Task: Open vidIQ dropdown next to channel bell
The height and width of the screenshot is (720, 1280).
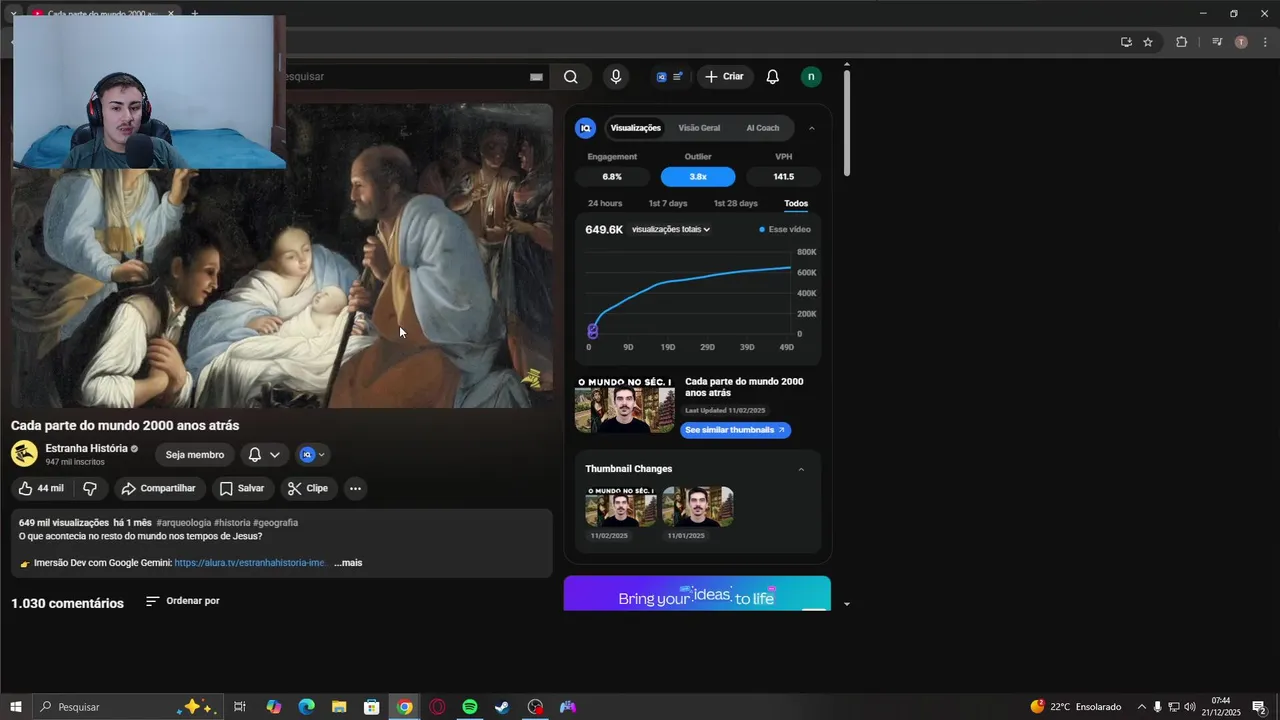Action: coord(313,455)
